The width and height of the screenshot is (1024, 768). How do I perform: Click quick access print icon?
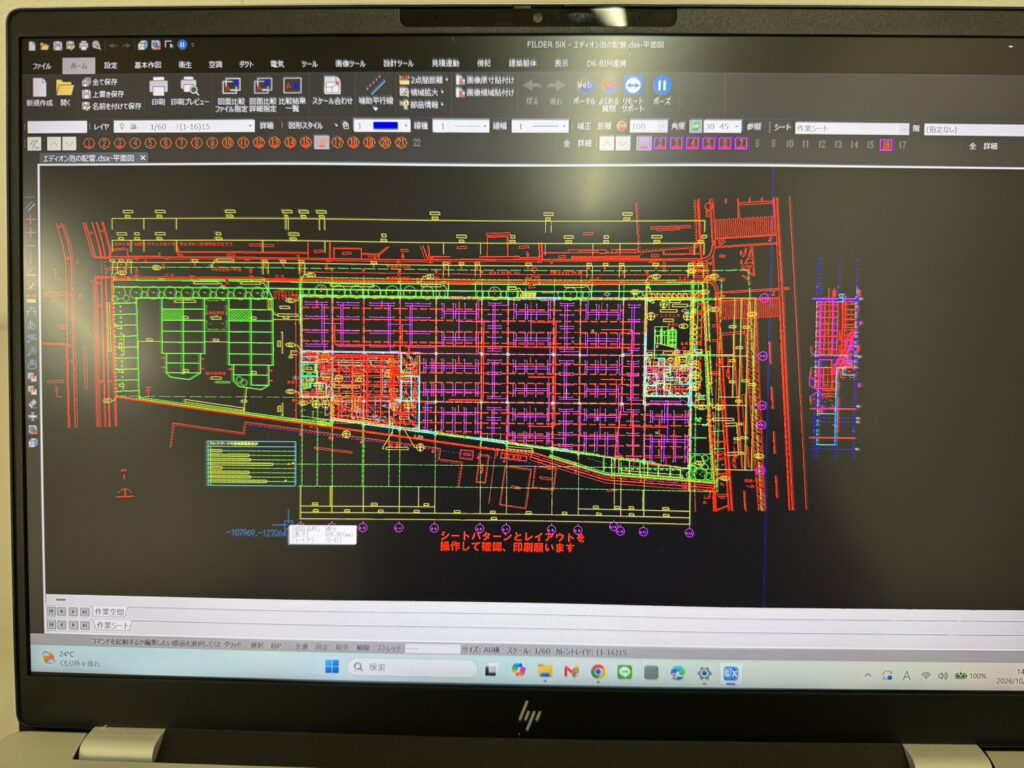click(x=83, y=46)
